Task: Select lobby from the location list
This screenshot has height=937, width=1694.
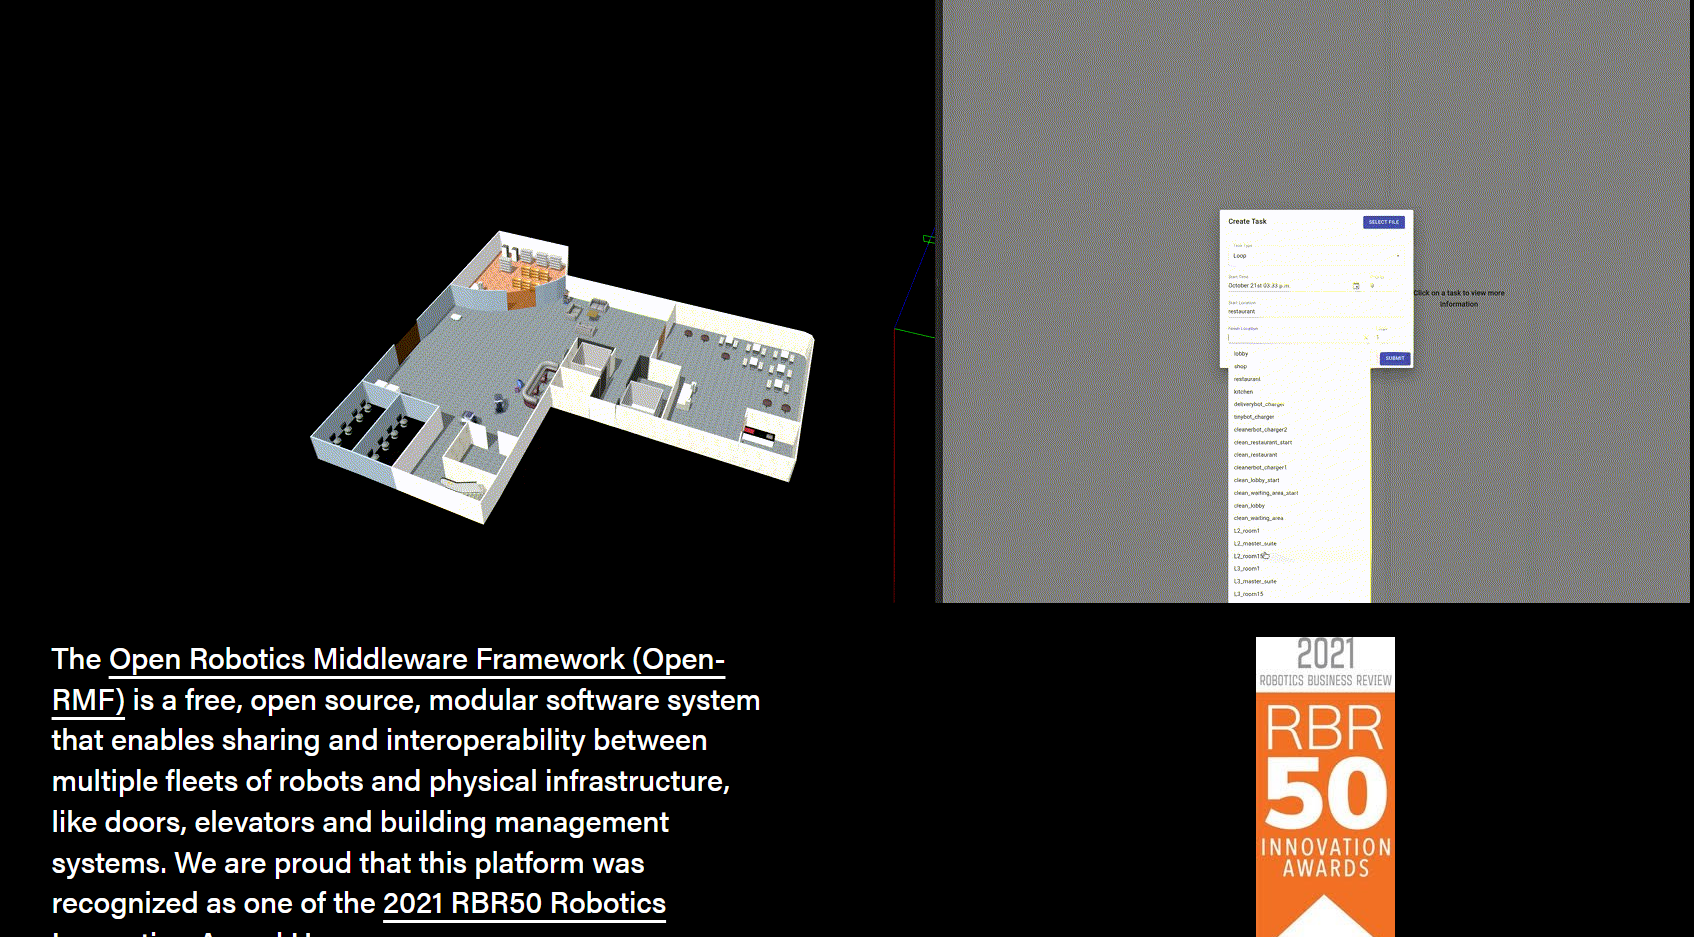Action: point(1299,354)
